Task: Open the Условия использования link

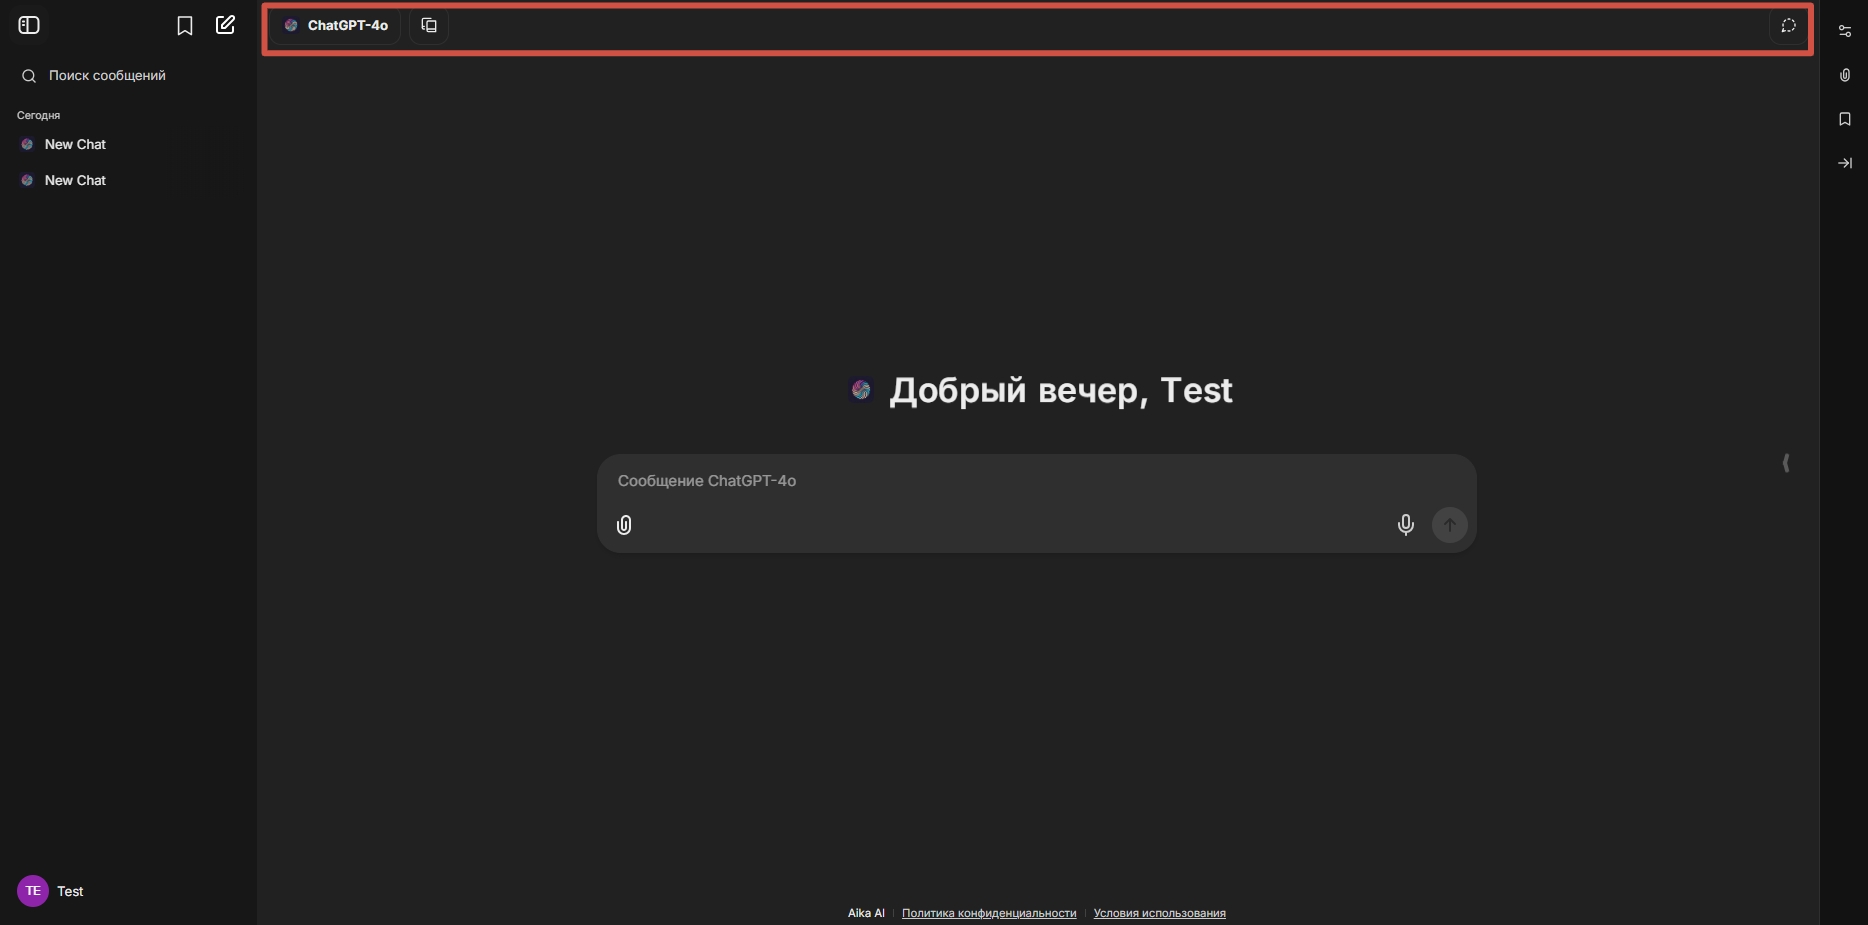Action: pos(1159,913)
